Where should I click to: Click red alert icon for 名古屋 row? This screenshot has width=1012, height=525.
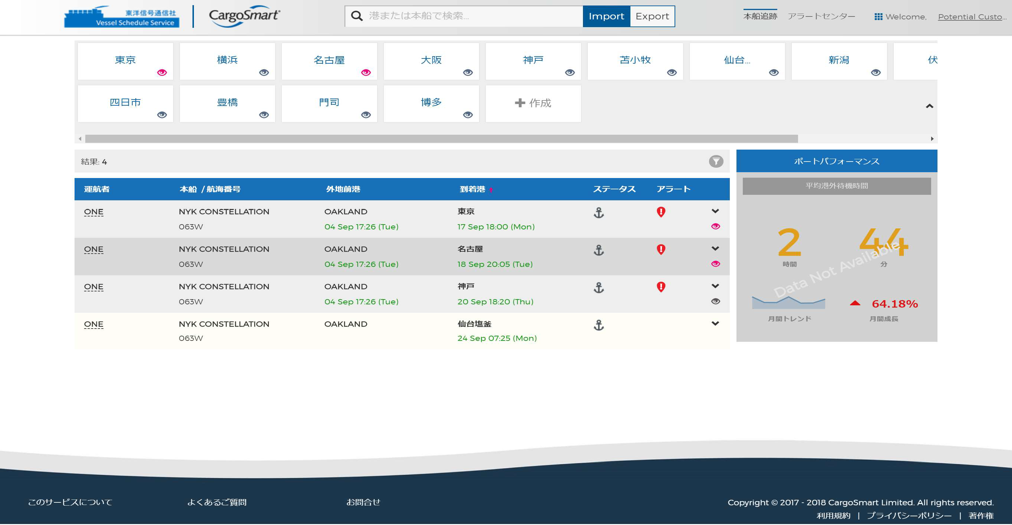coord(661,250)
